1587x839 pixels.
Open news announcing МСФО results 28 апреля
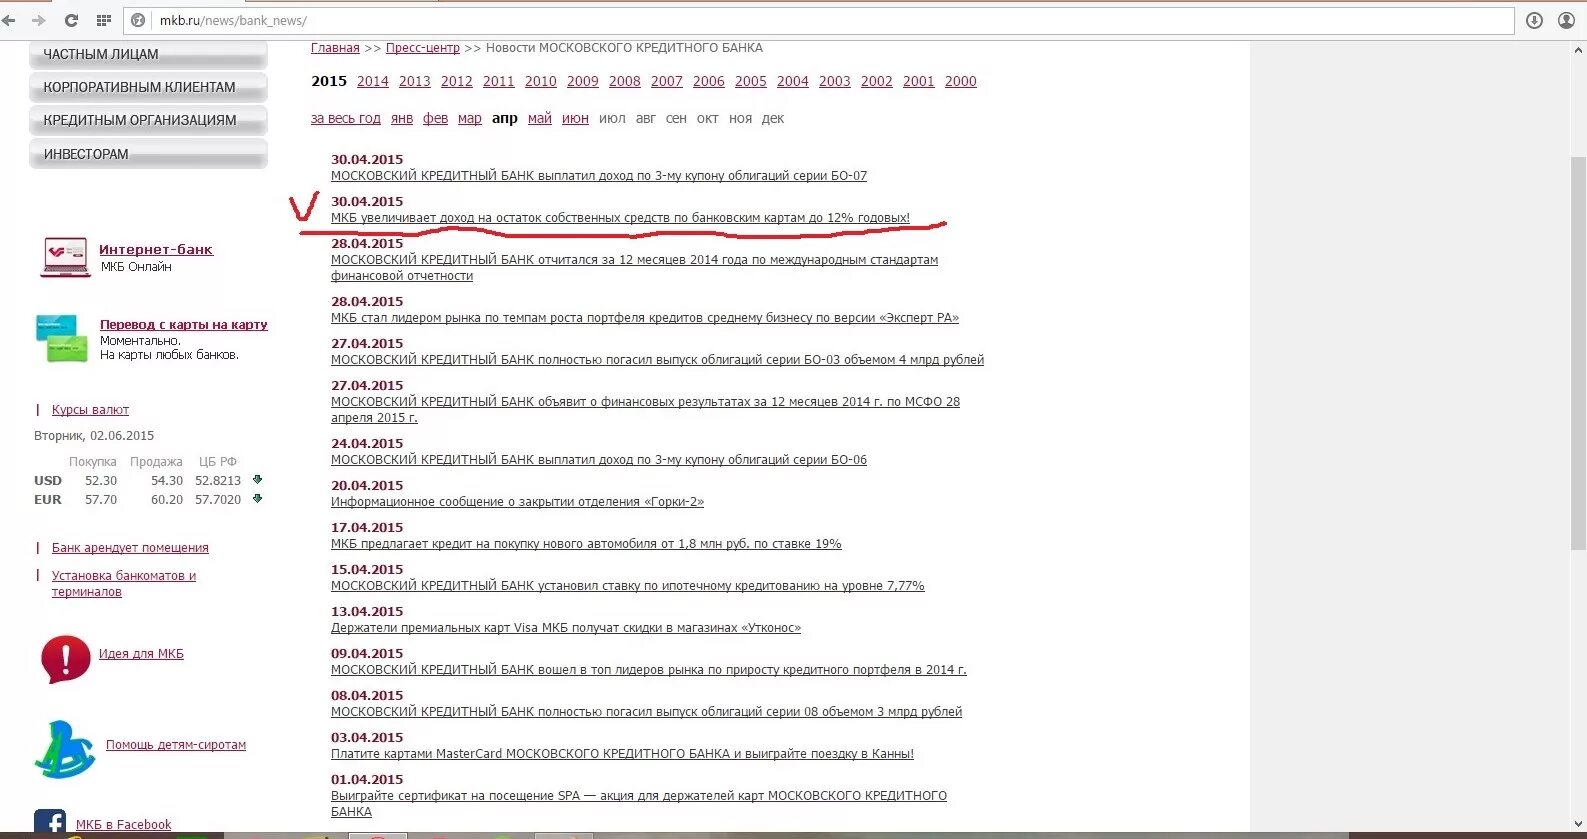click(x=645, y=410)
